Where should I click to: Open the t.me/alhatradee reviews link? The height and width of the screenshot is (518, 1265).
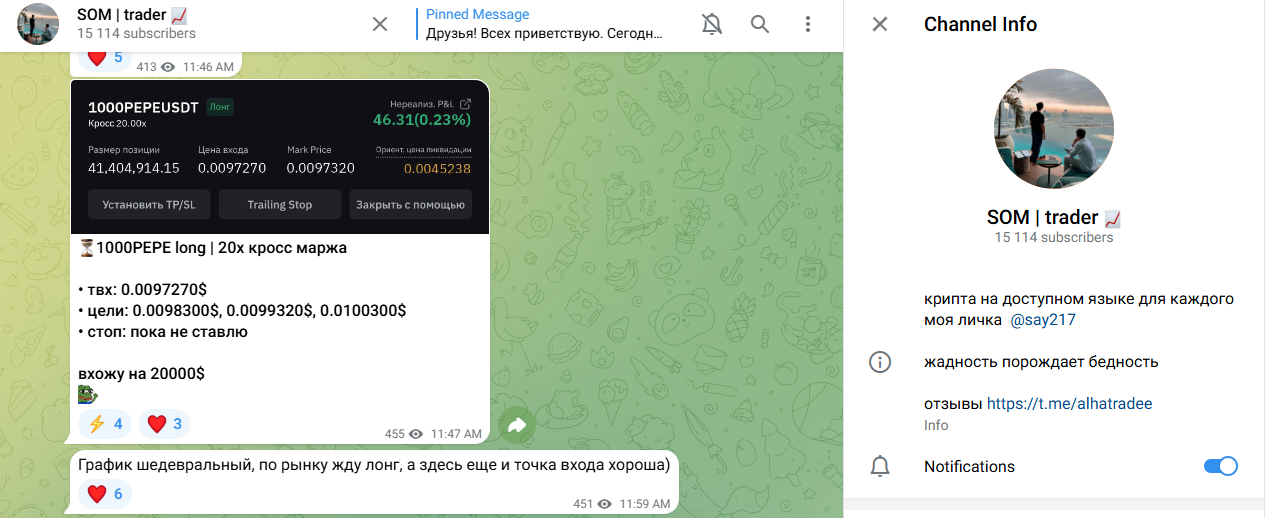click(1069, 404)
